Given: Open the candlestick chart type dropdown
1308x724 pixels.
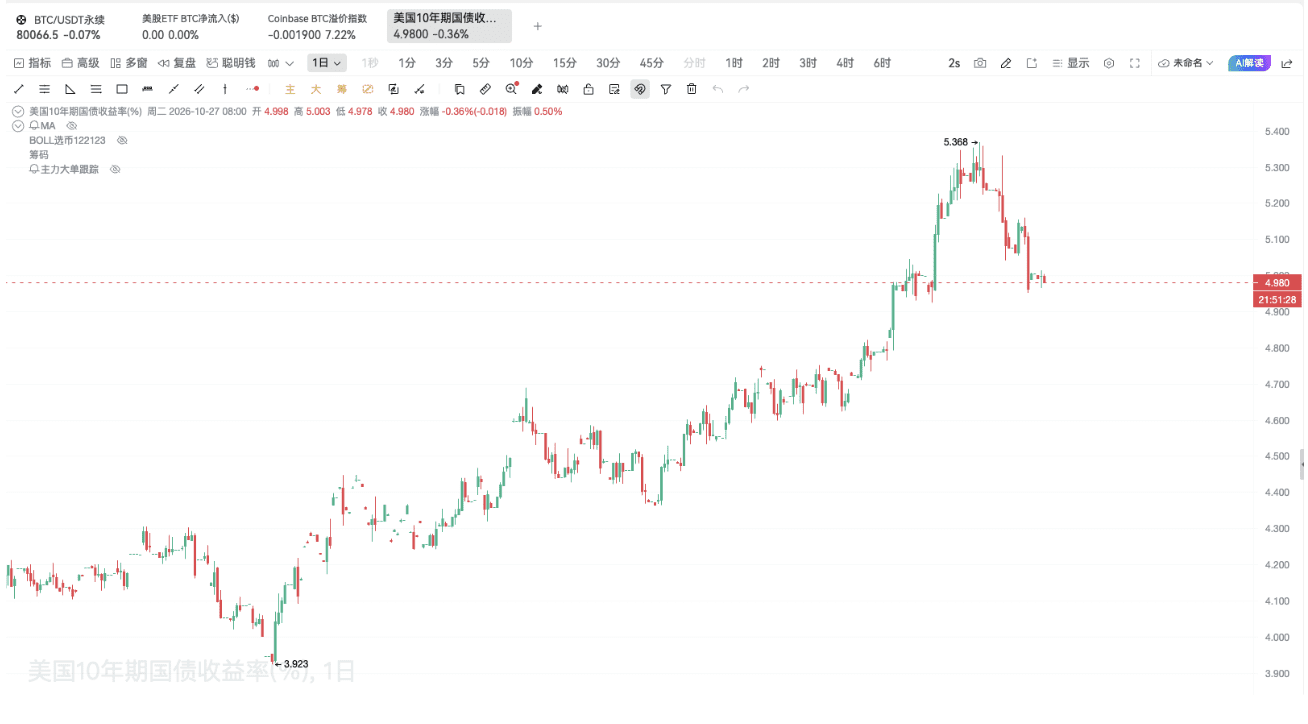Looking at the screenshot, I should pos(281,63).
